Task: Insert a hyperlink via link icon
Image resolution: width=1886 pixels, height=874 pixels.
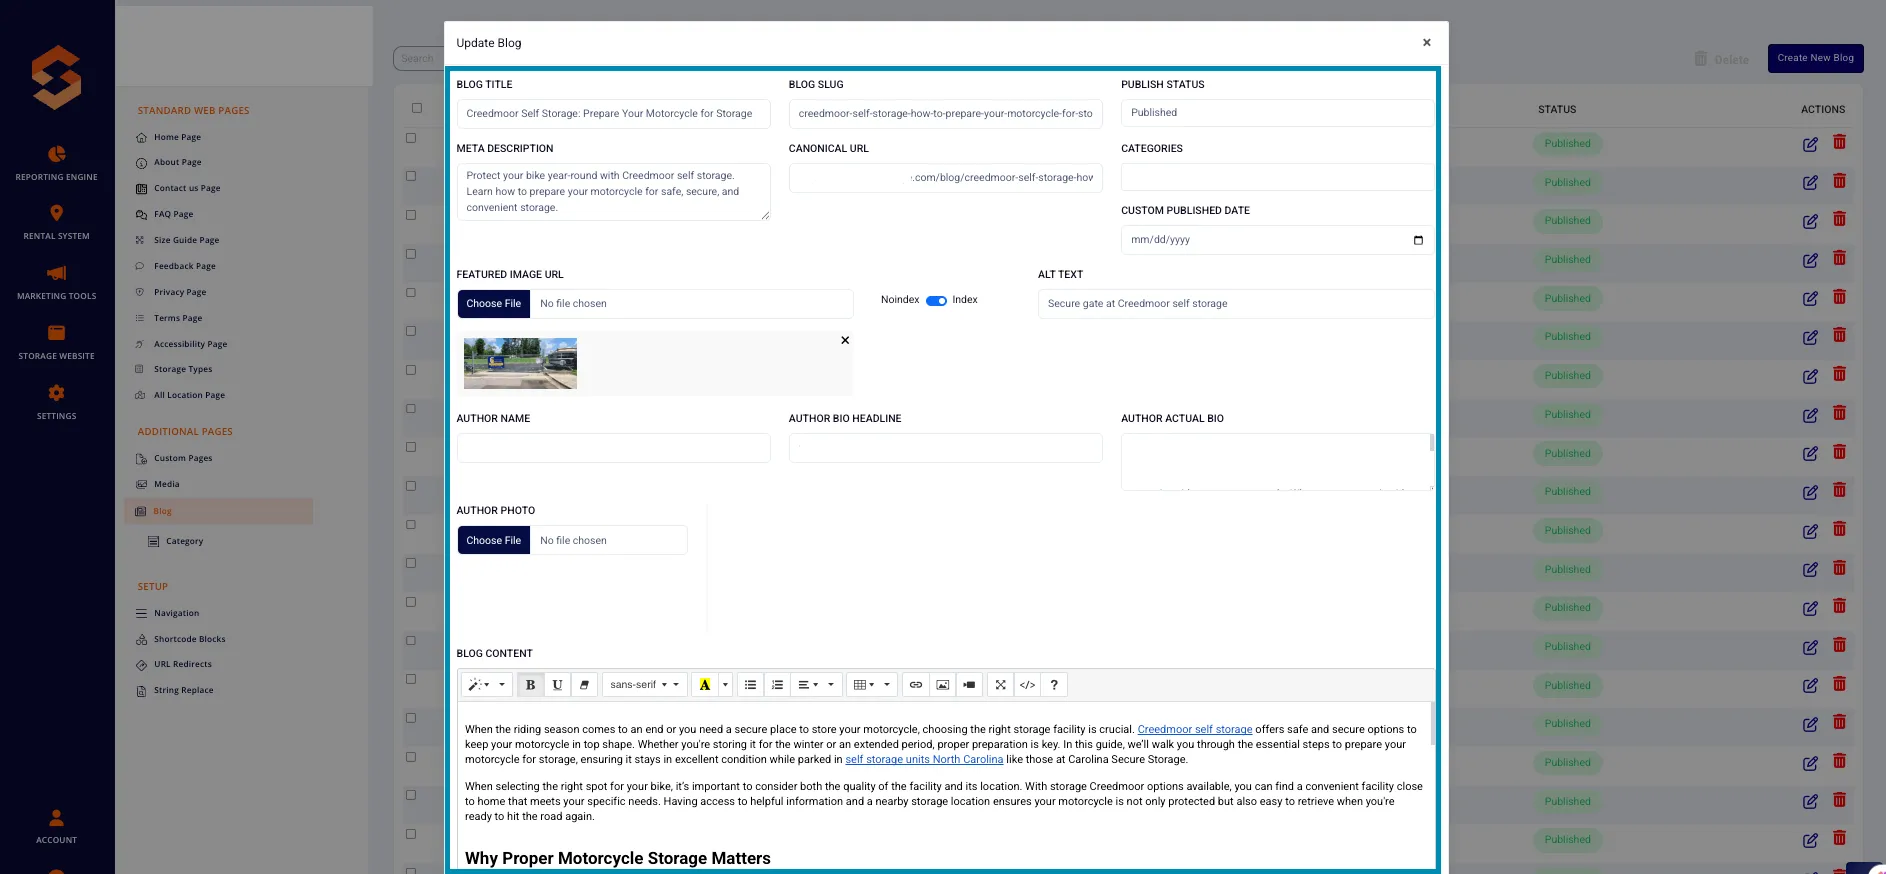Action: point(916,685)
